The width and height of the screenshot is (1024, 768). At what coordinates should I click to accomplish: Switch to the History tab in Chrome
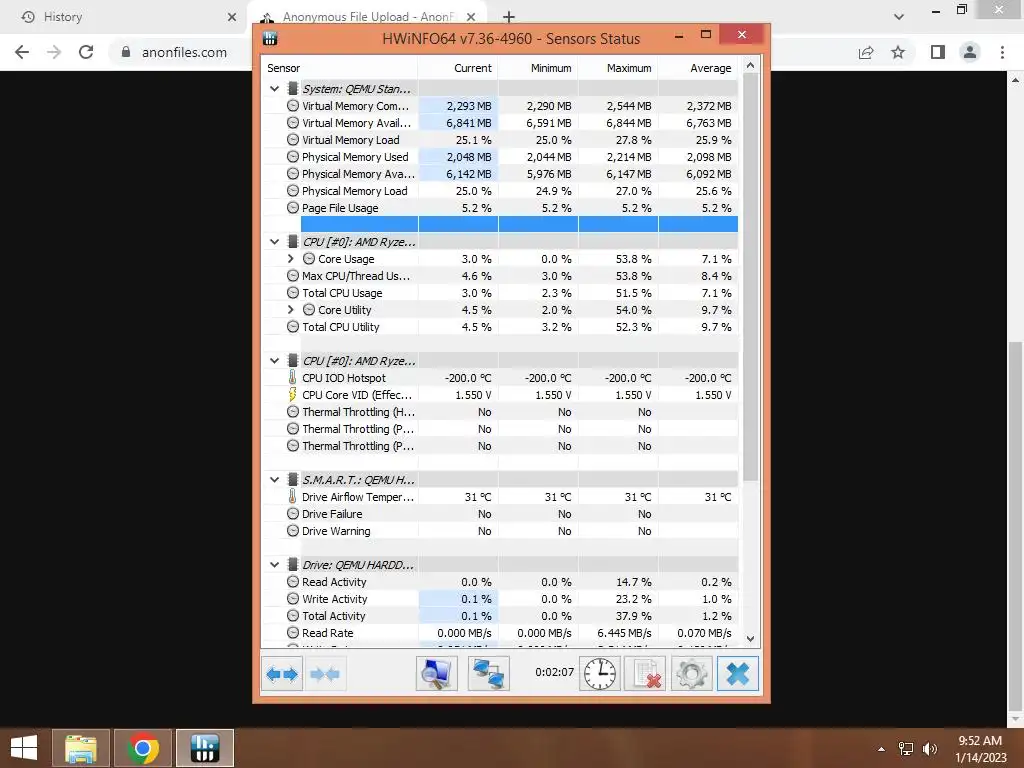click(122, 17)
